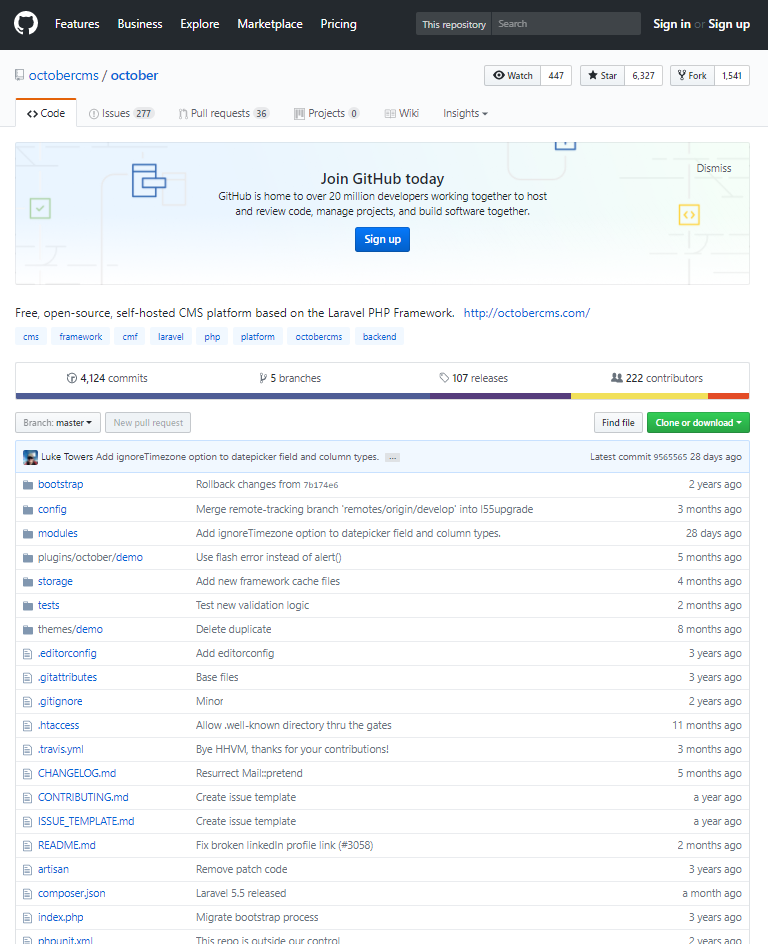Image resolution: width=768 pixels, height=944 pixels.
Task: Click the Watch button
Action: (513, 75)
